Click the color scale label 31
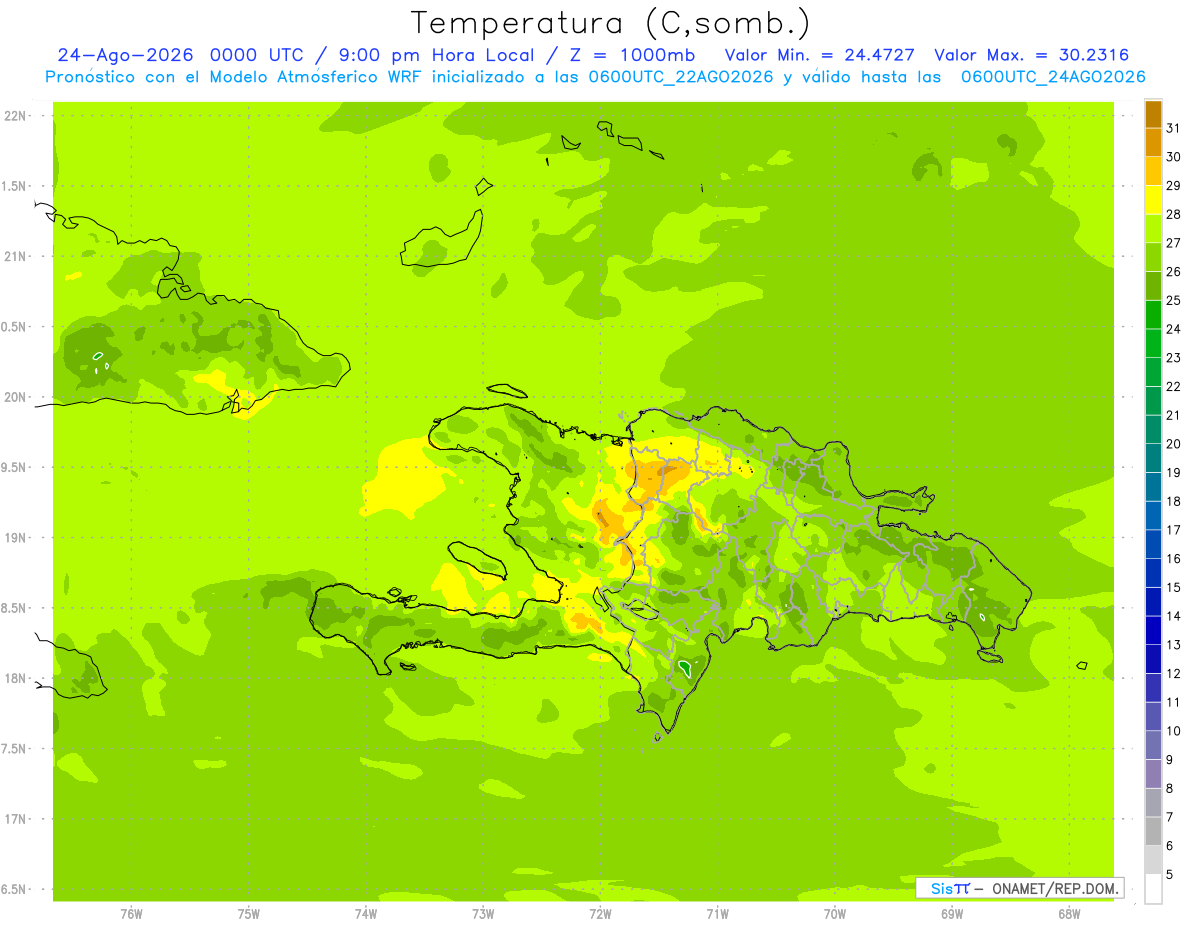The height and width of the screenshot is (927, 1200). [x=1173, y=127]
